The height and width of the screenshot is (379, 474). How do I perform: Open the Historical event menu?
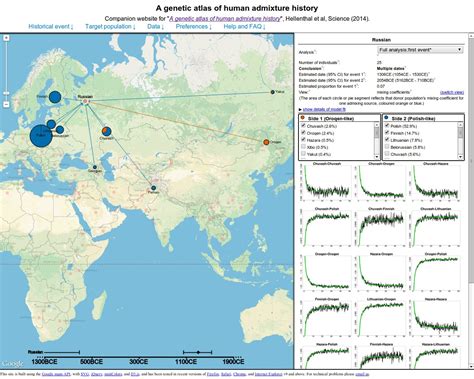(x=51, y=27)
